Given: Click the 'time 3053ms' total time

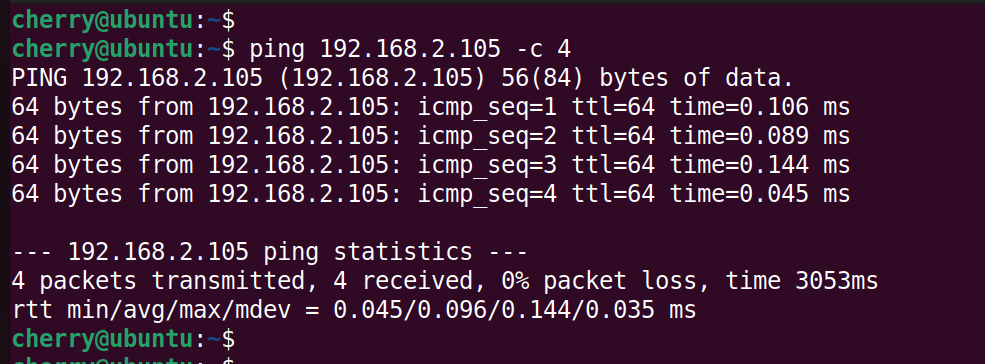Looking at the screenshot, I should click(x=802, y=281).
